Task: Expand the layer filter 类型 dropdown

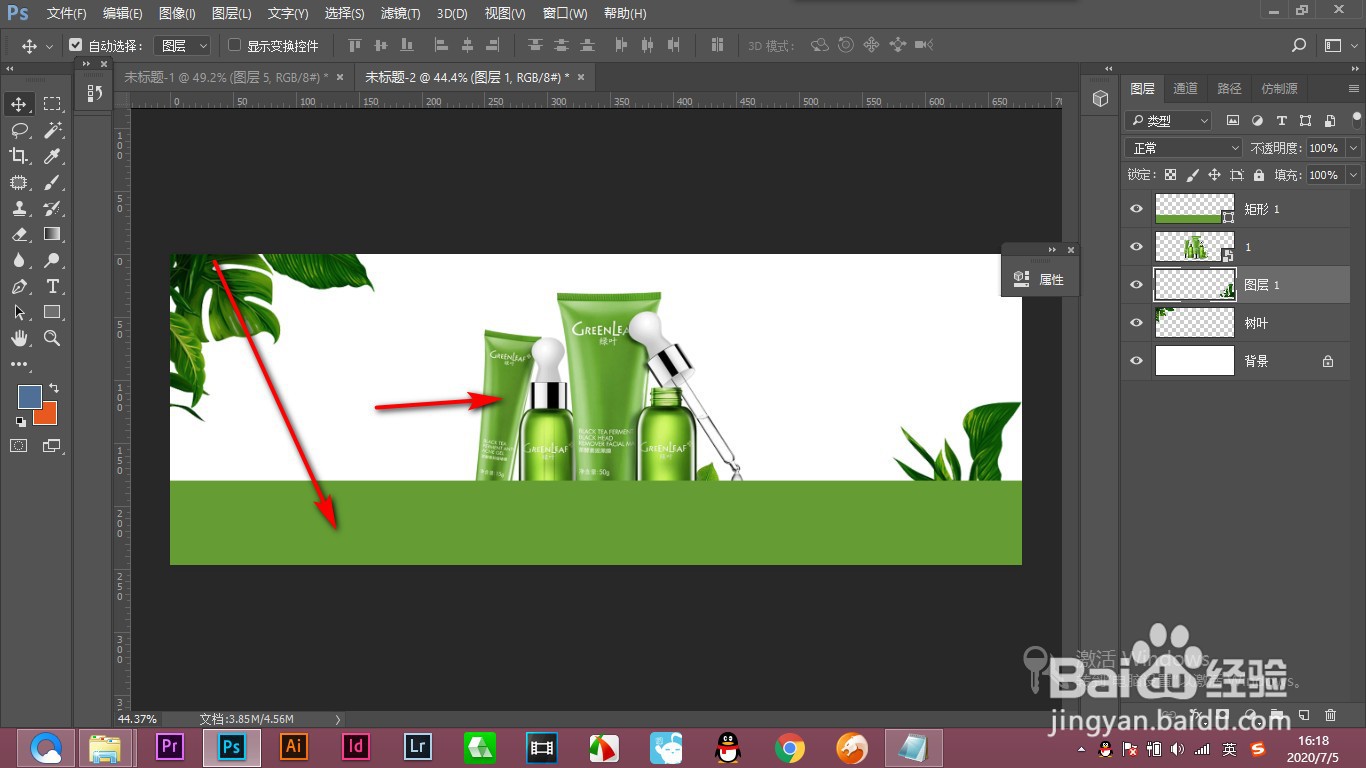Action: coord(1168,121)
